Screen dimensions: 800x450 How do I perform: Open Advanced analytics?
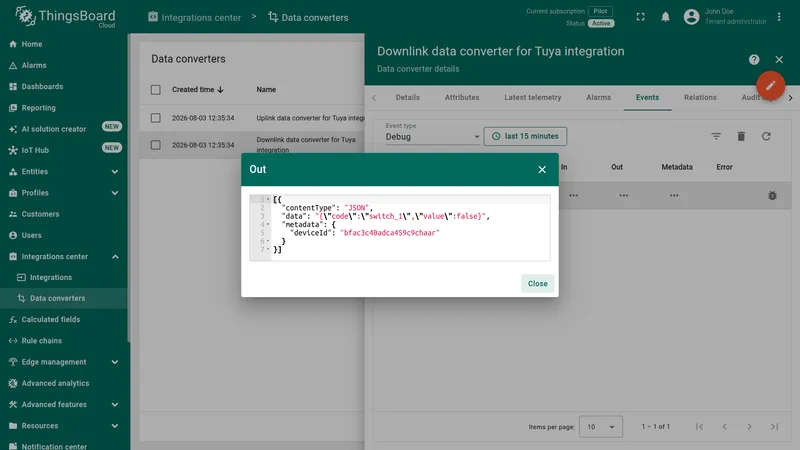tap(64, 383)
